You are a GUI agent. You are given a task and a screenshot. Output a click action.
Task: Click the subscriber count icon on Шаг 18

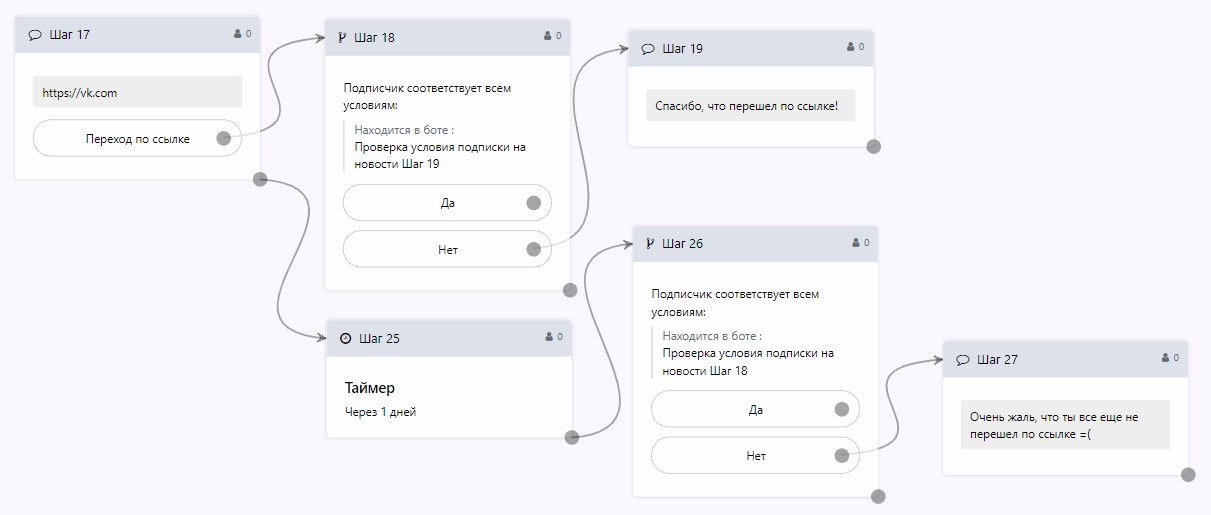(x=548, y=36)
